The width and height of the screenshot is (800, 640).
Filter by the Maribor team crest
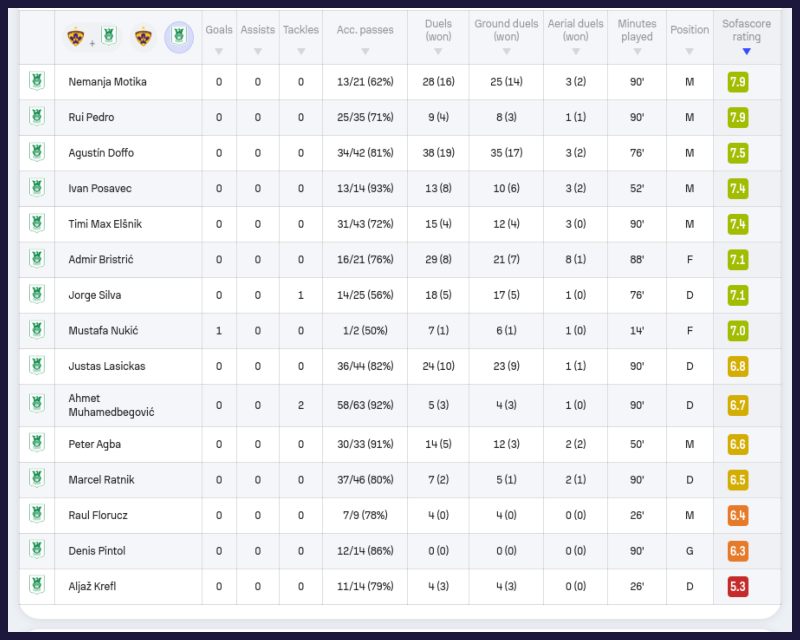pos(143,37)
